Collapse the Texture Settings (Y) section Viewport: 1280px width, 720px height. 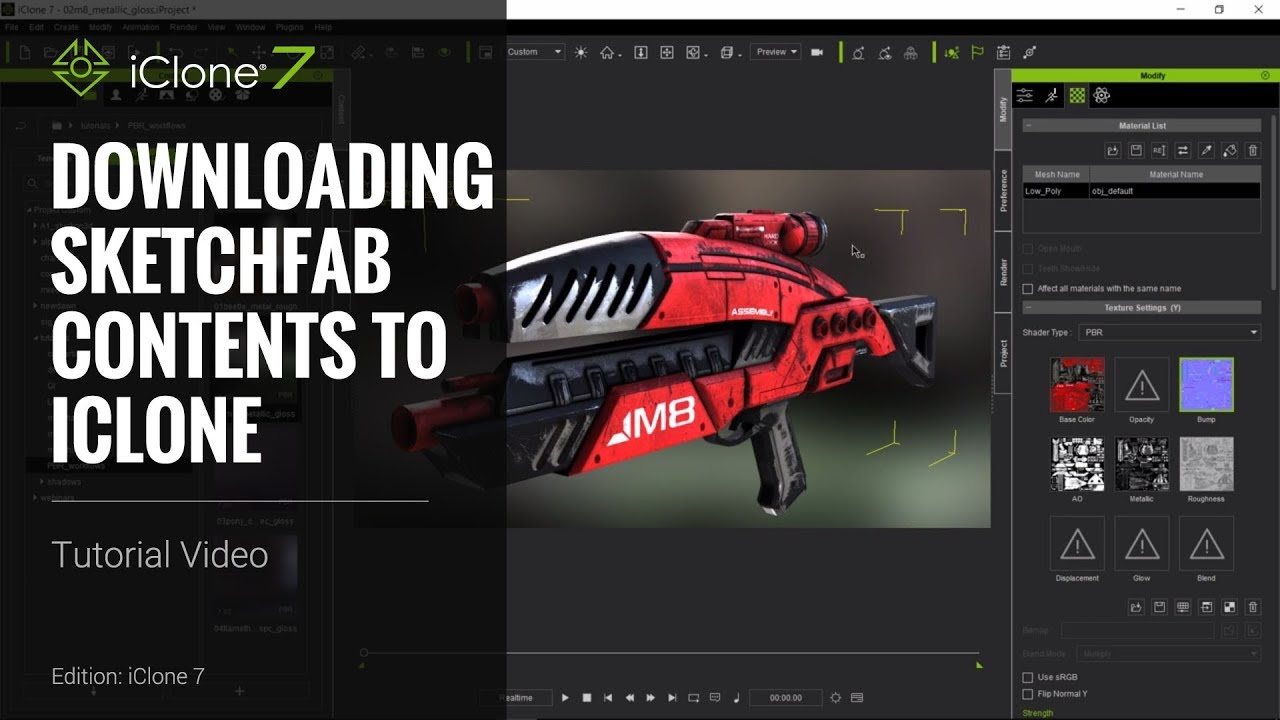click(x=1028, y=308)
